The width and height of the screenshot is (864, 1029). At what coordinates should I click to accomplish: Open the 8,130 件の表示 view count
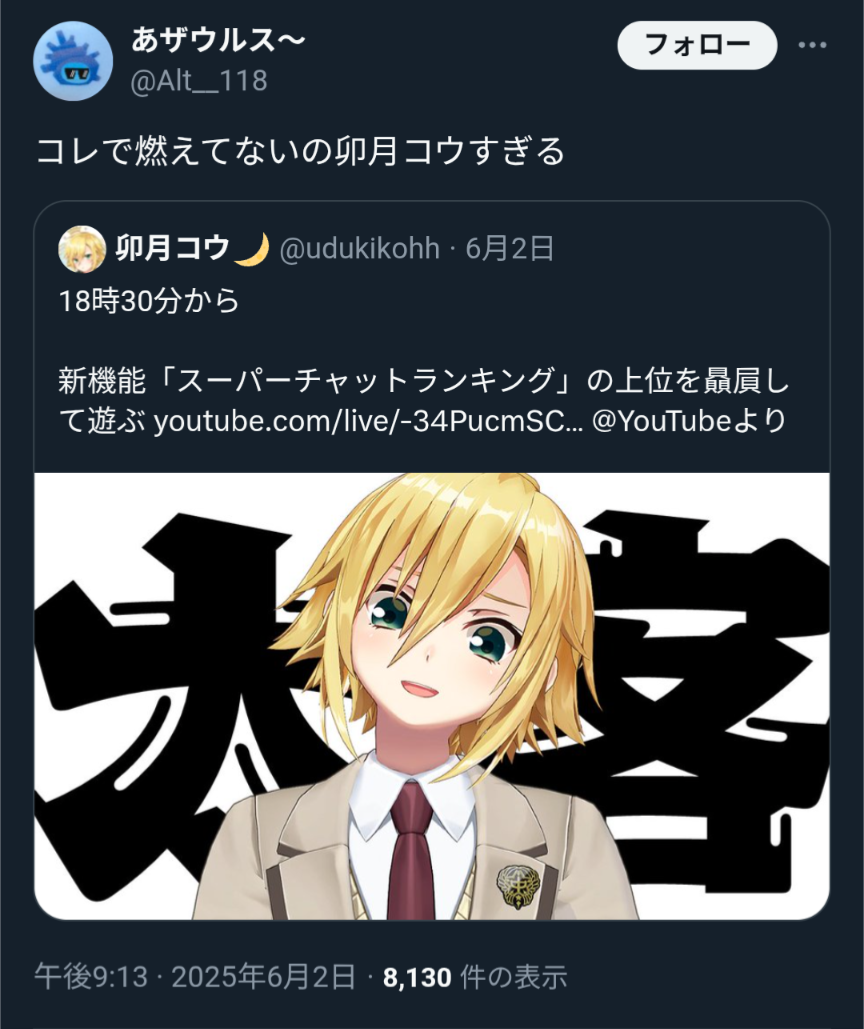click(475, 977)
